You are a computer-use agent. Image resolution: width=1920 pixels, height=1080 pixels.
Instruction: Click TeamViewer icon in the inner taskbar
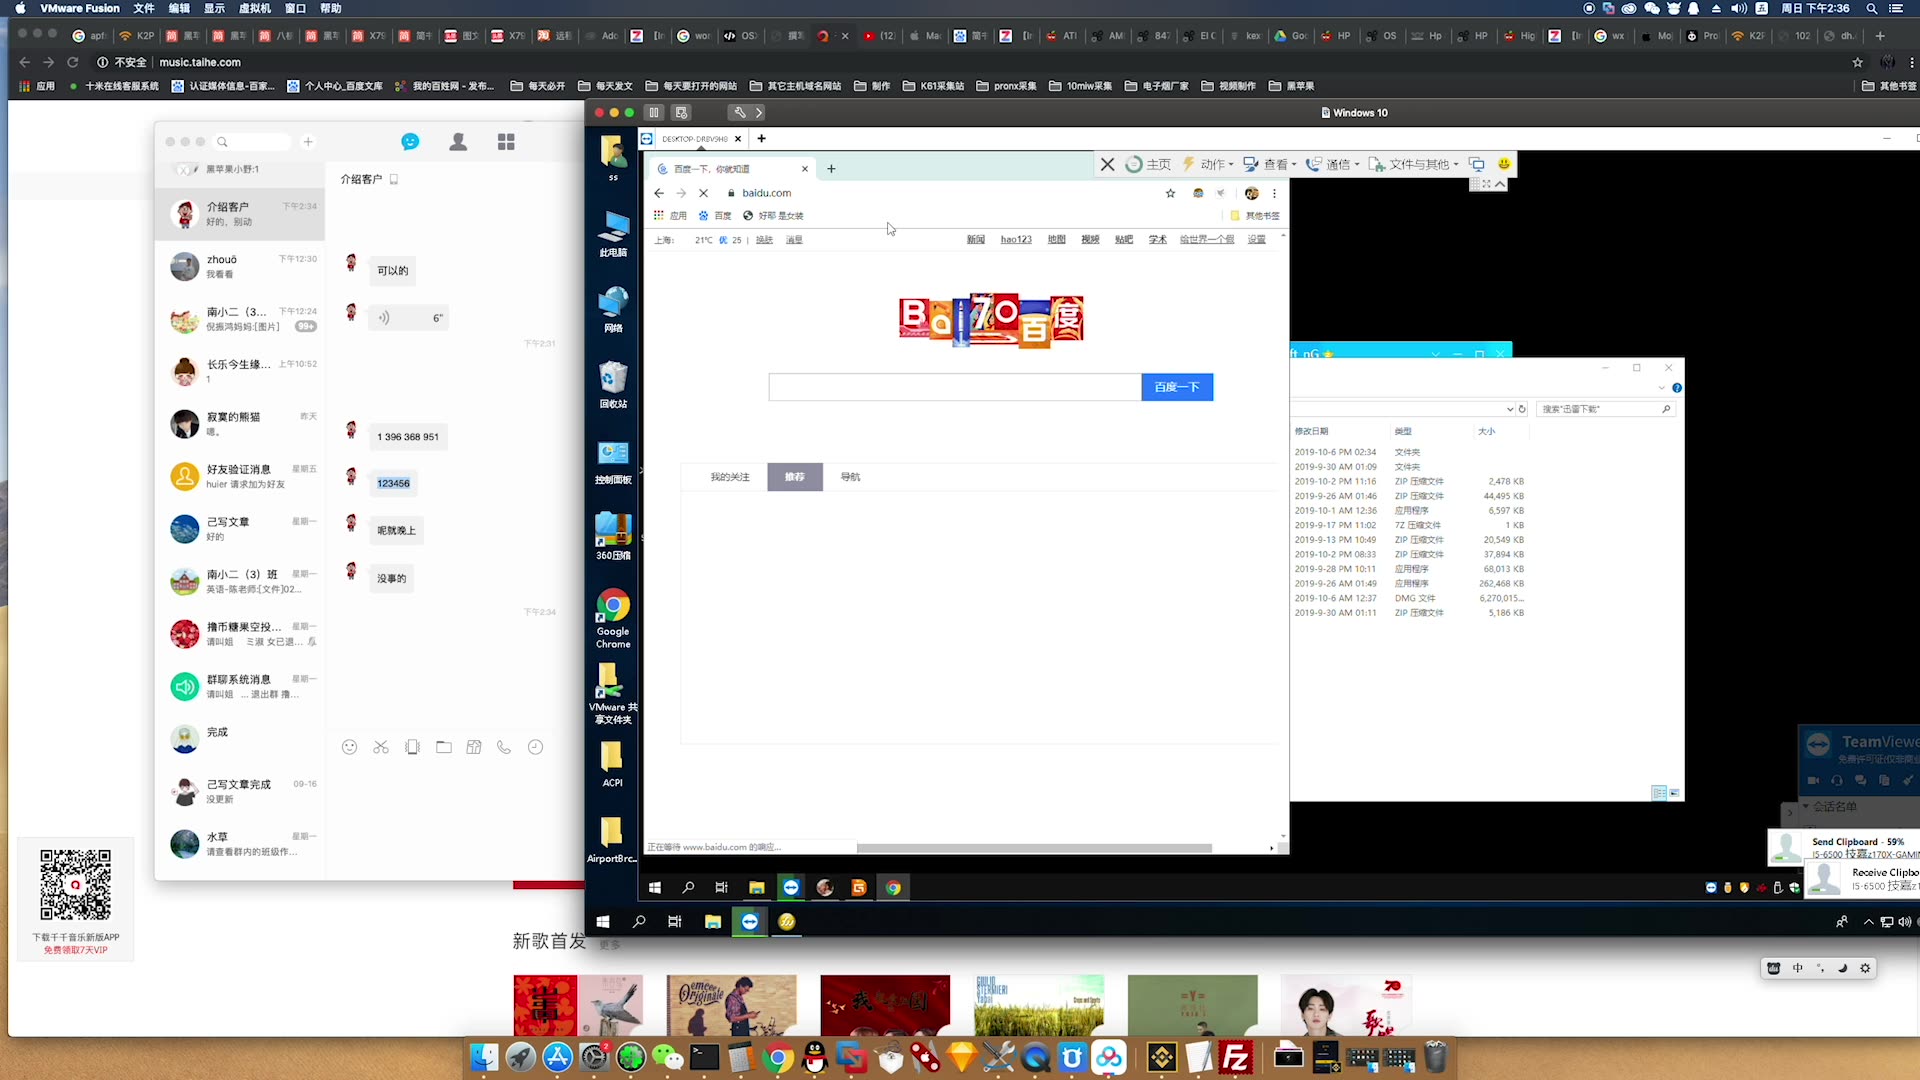point(791,888)
